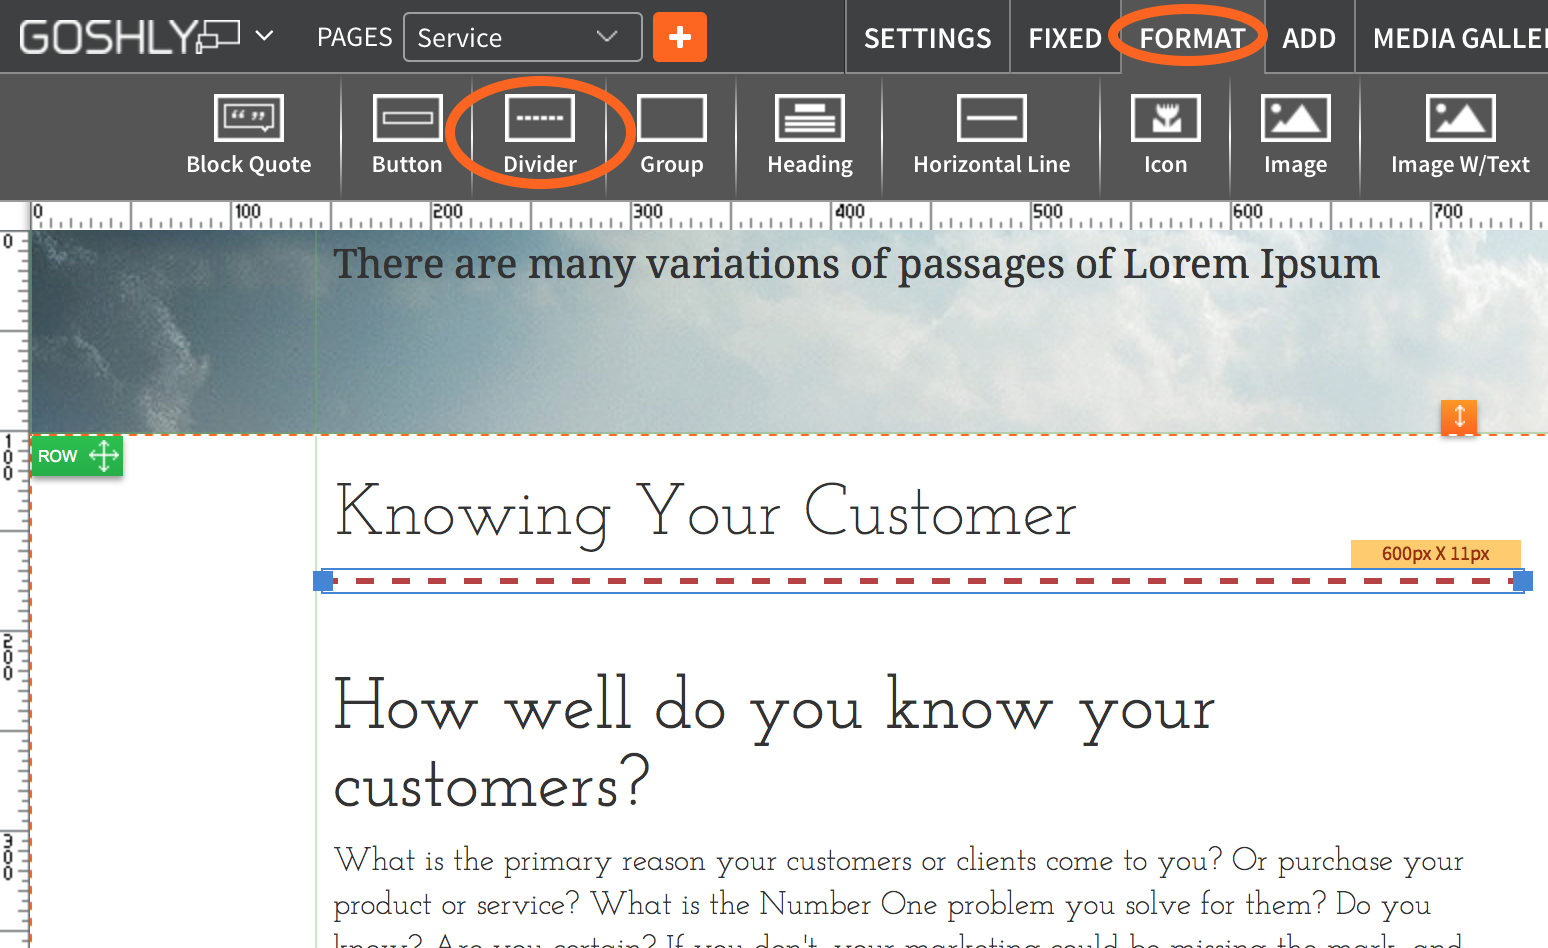This screenshot has height=948, width=1548.
Task: Select the Horizontal Line element
Action: 991,135
